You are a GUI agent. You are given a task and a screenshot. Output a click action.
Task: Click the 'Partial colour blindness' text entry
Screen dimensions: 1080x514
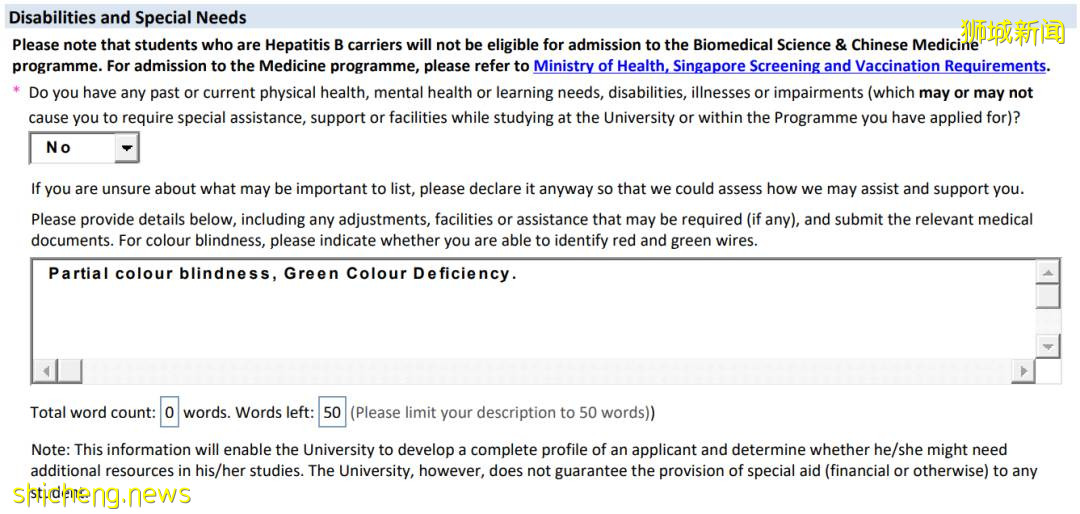pyautogui.click(x=282, y=274)
